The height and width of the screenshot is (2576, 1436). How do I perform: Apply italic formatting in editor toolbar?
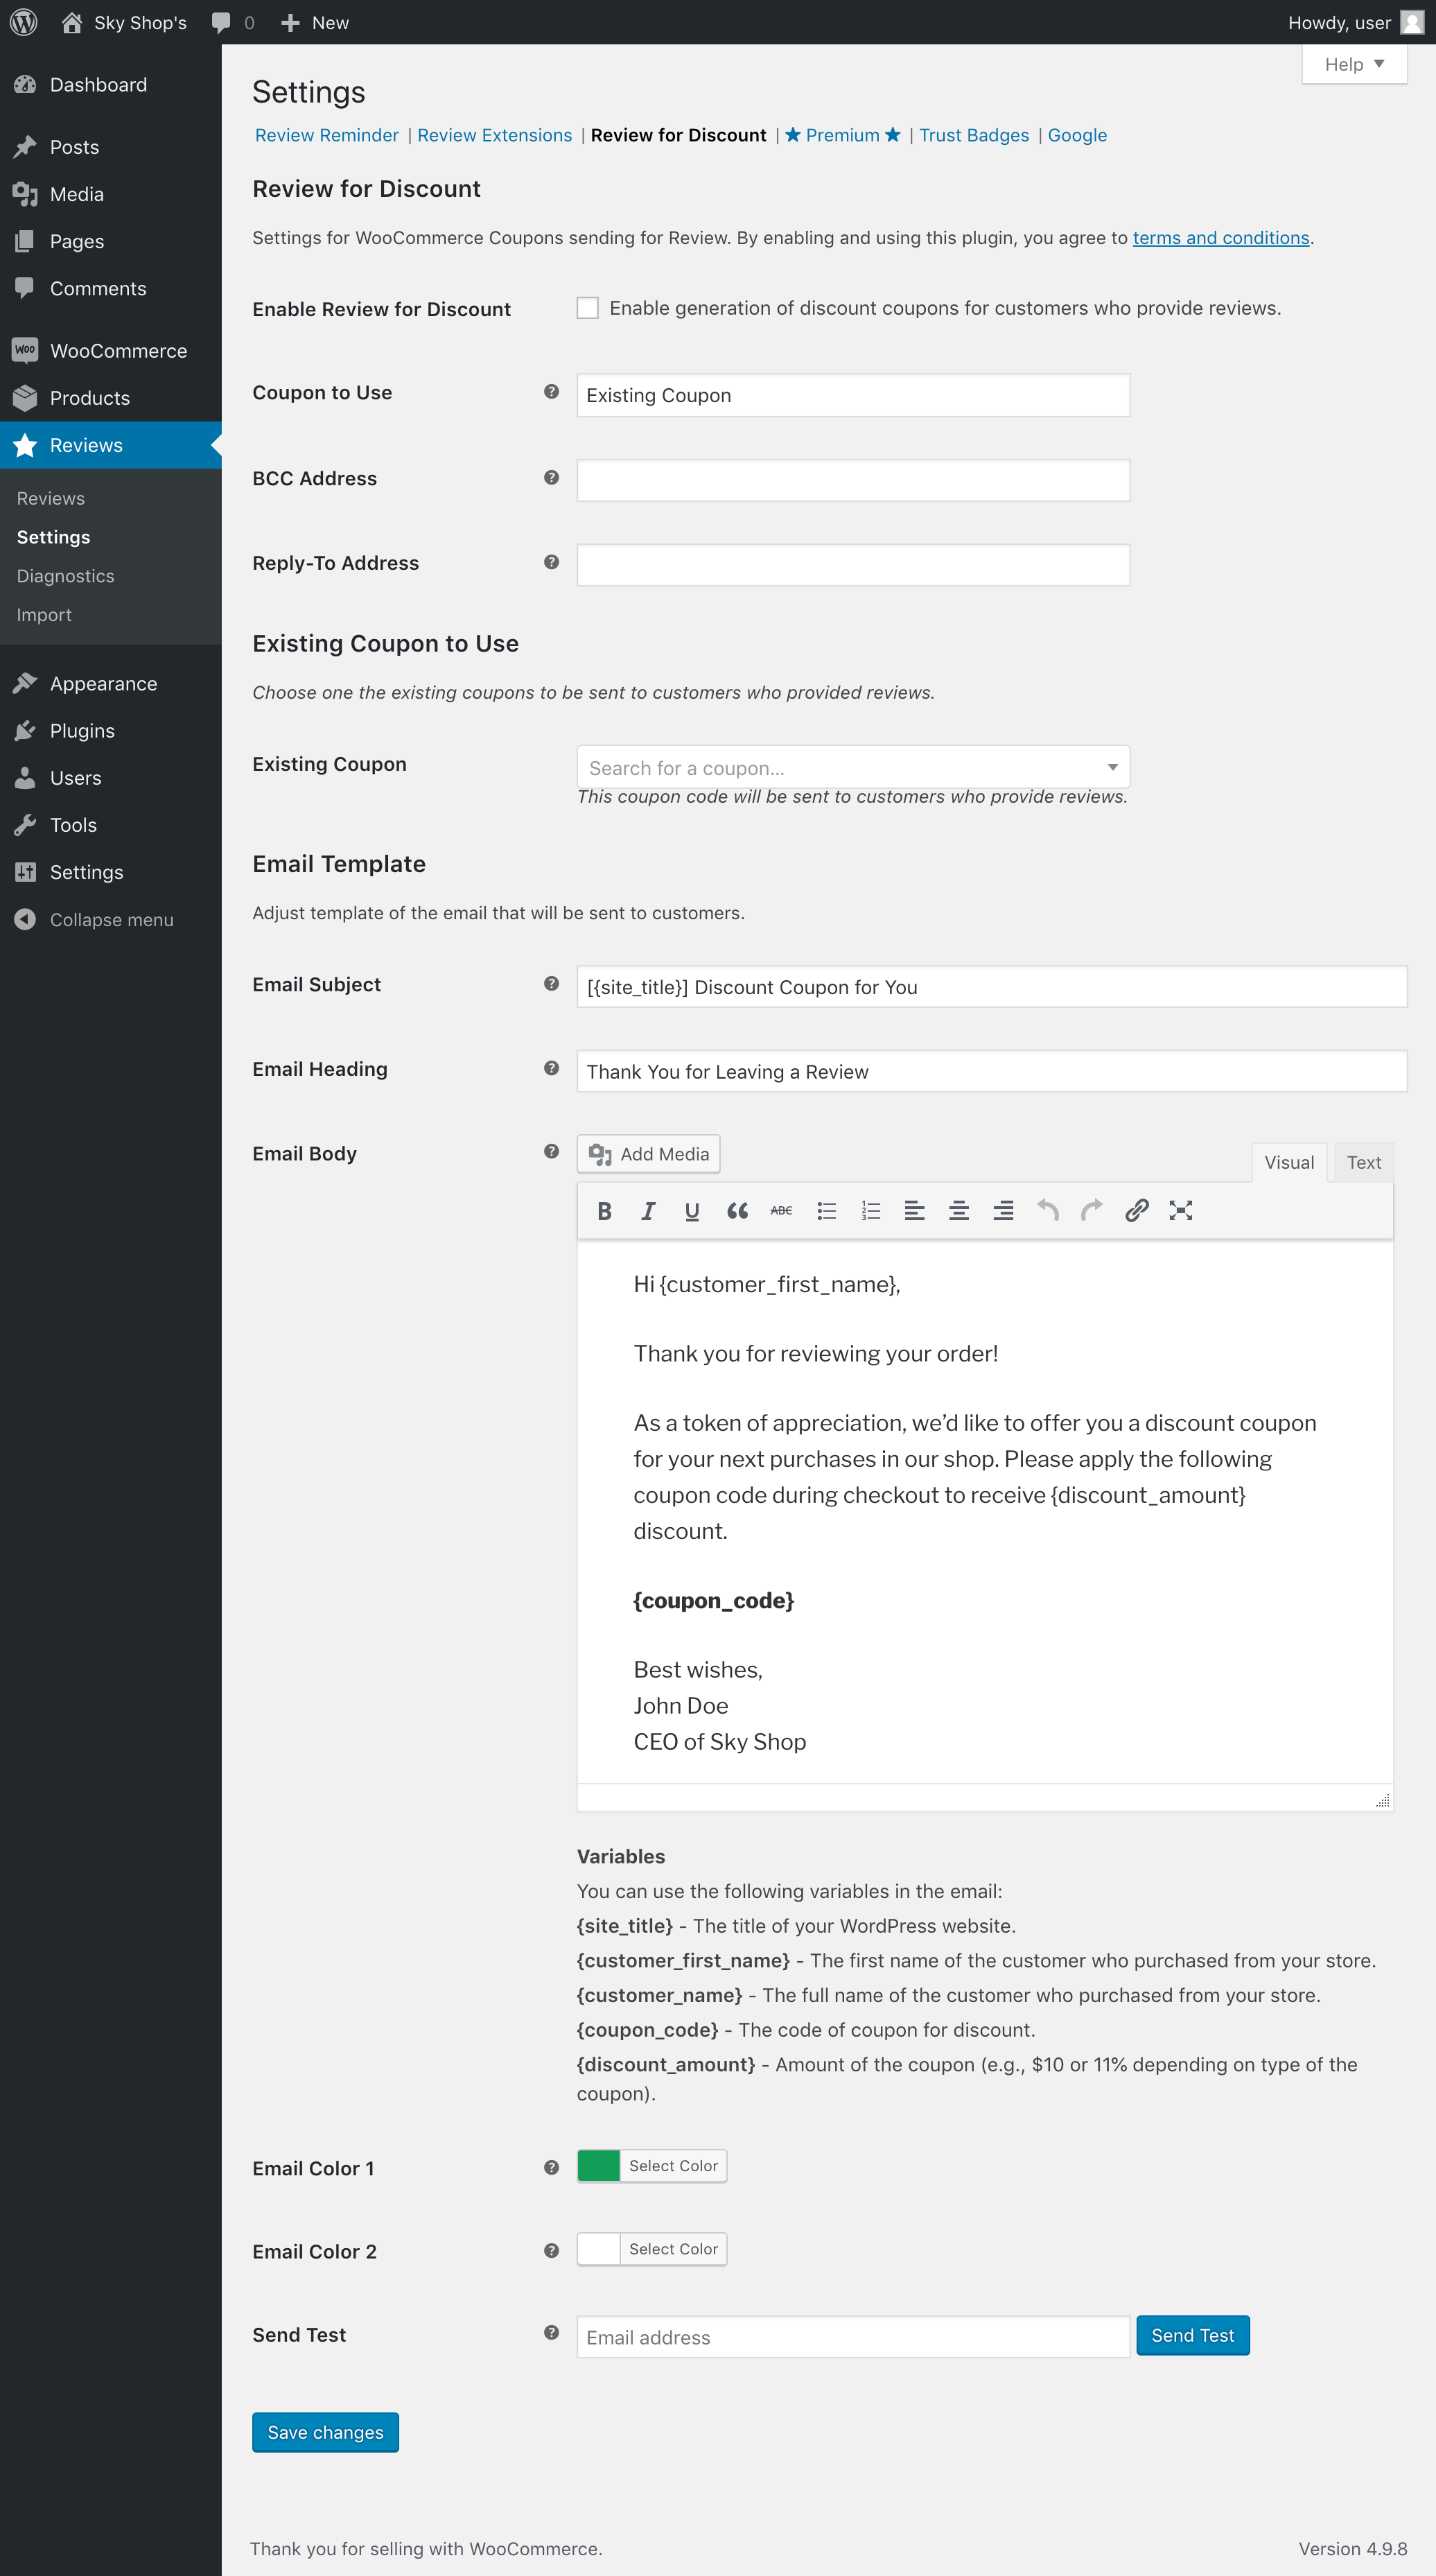pyautogui.click(x=648, y=1211)
